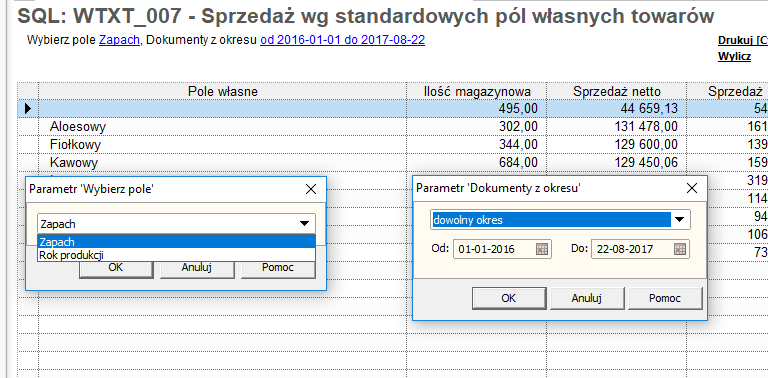Confirm 'Wybierz pole' dialog with OK

(116, 268)
